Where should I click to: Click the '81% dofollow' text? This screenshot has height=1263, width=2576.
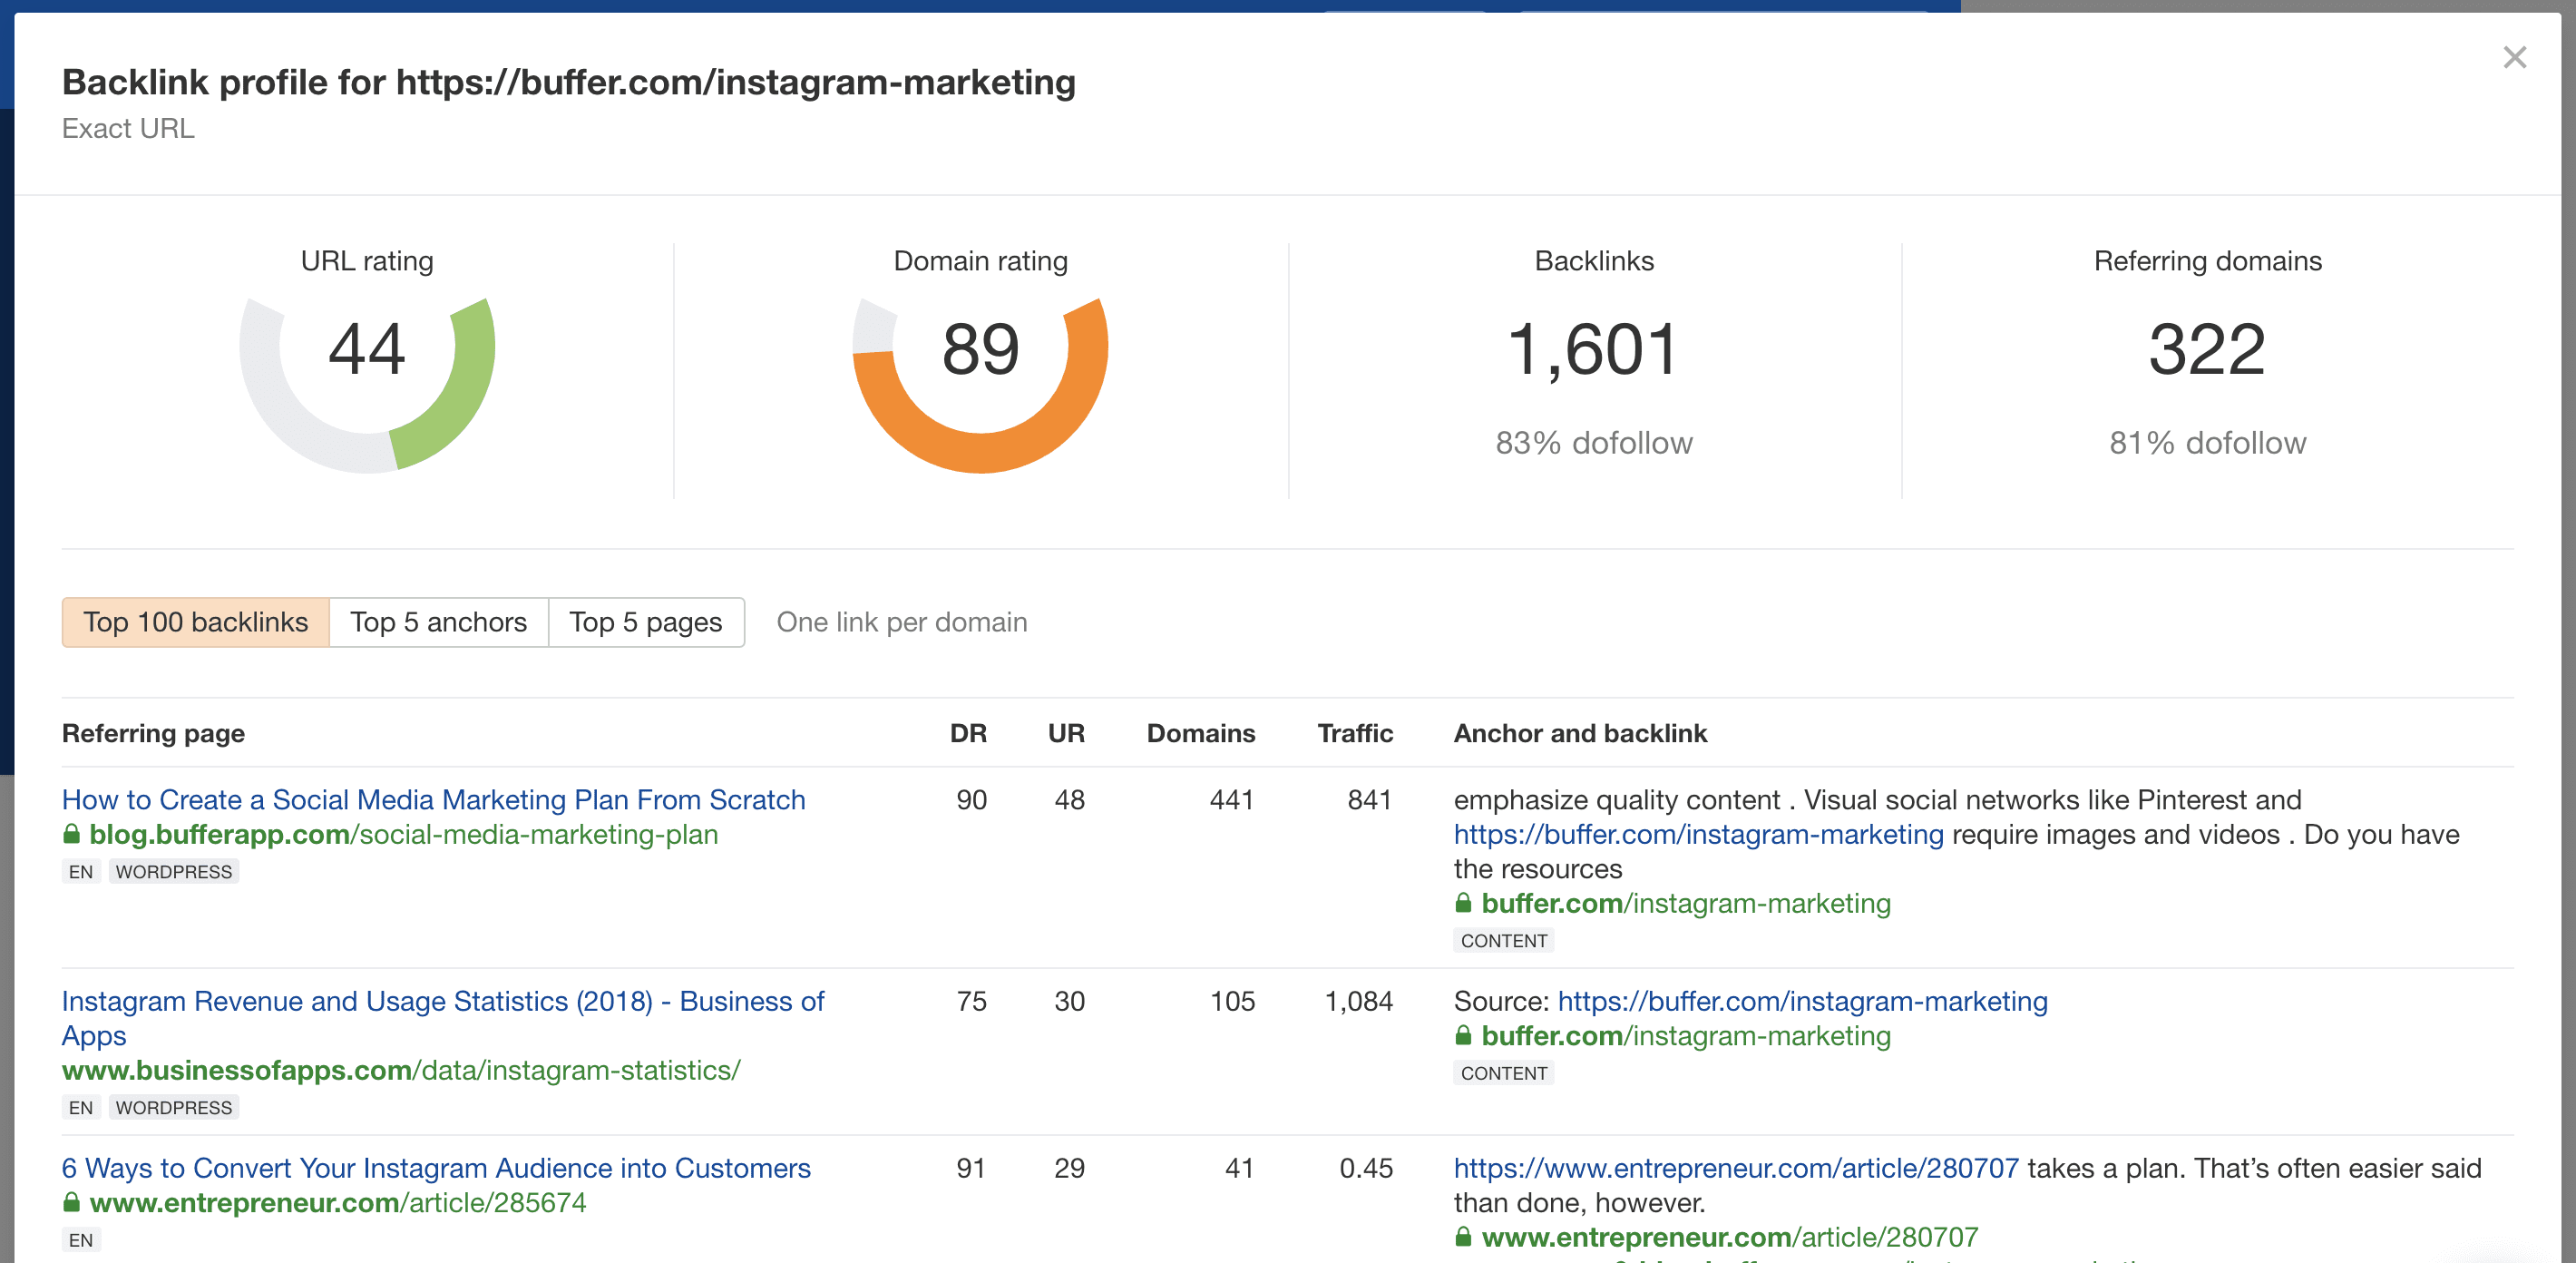[2207, 443]
